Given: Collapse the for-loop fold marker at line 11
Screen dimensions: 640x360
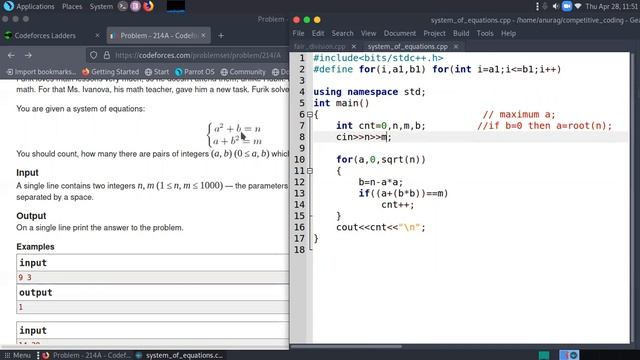Looking at the screenshot, I should (310, 171).
